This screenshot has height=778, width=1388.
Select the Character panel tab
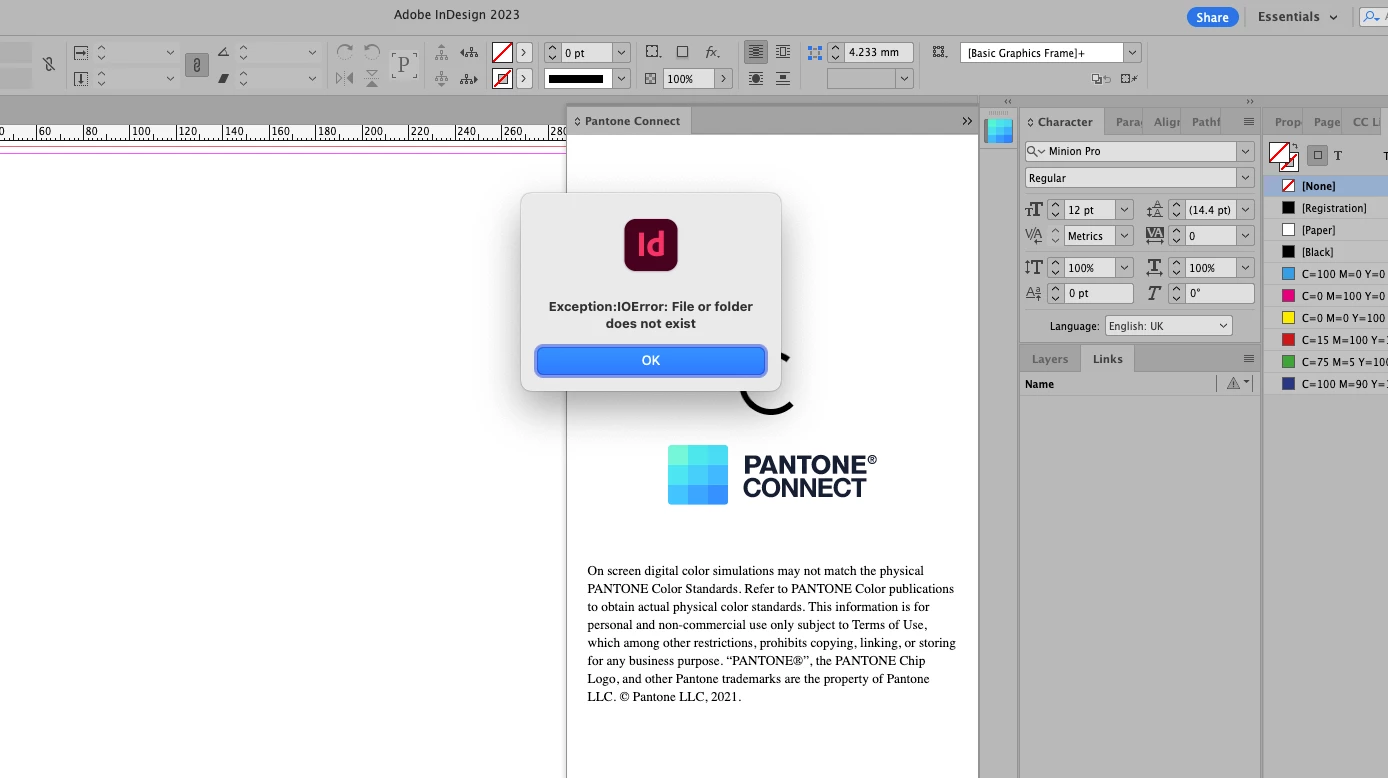(x=1064, y=122)
